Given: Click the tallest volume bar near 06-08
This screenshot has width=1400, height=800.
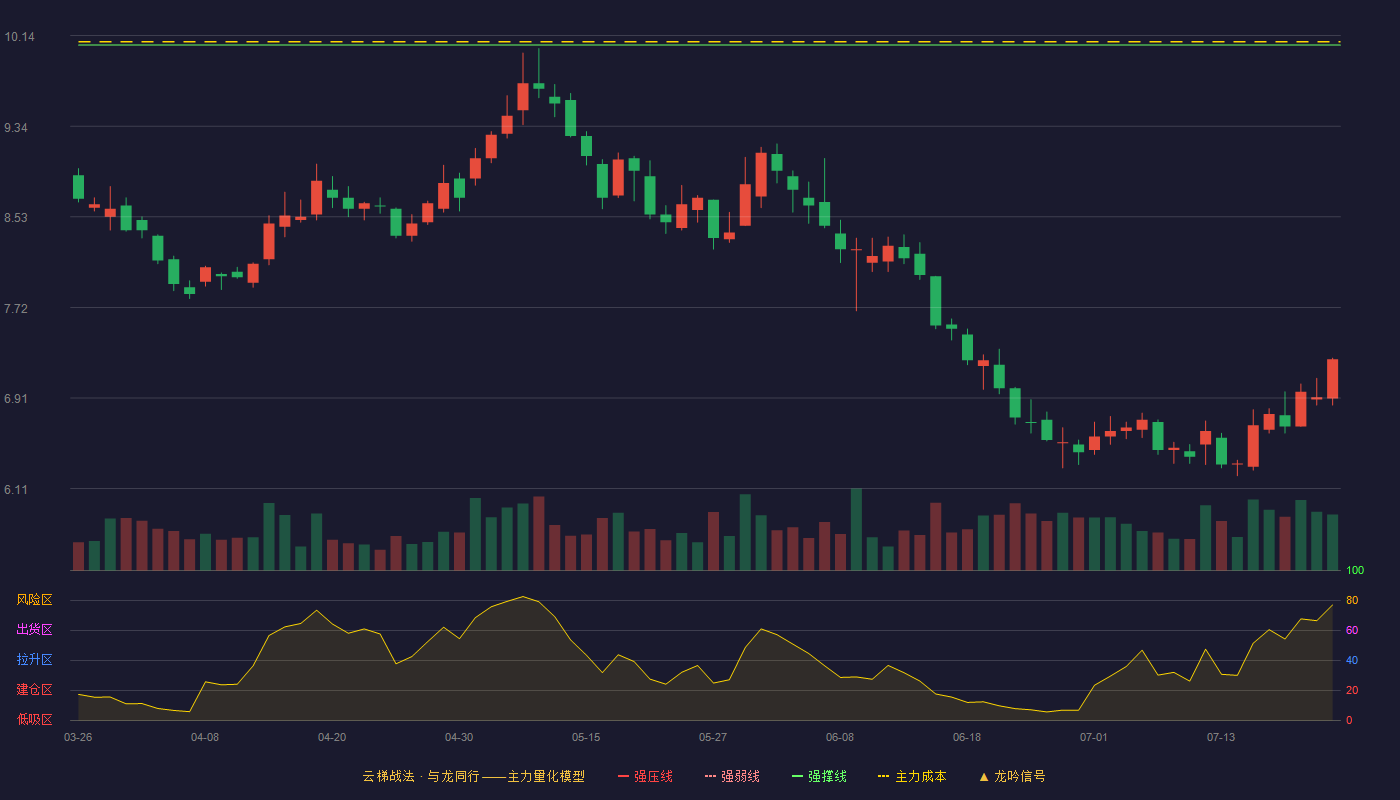Looking at the screenshot, I should coord(856,529).
